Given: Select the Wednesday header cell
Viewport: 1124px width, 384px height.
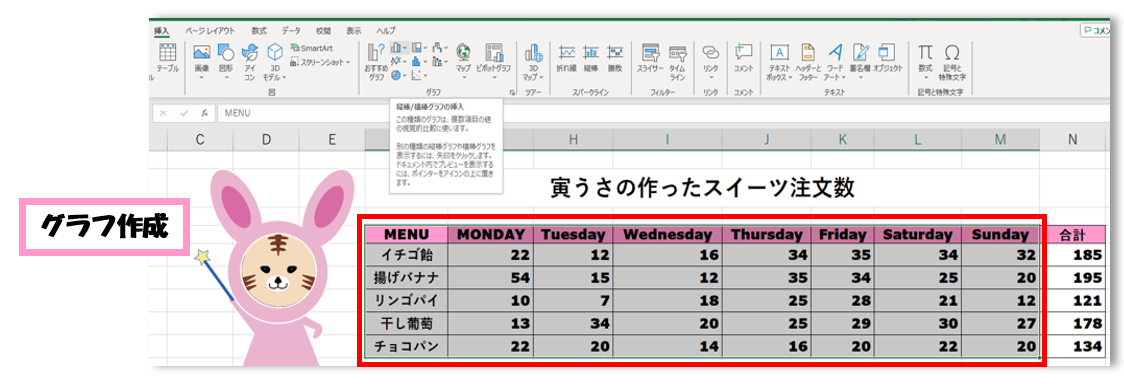Looking at the screenshot, I should tap(667, 234).
